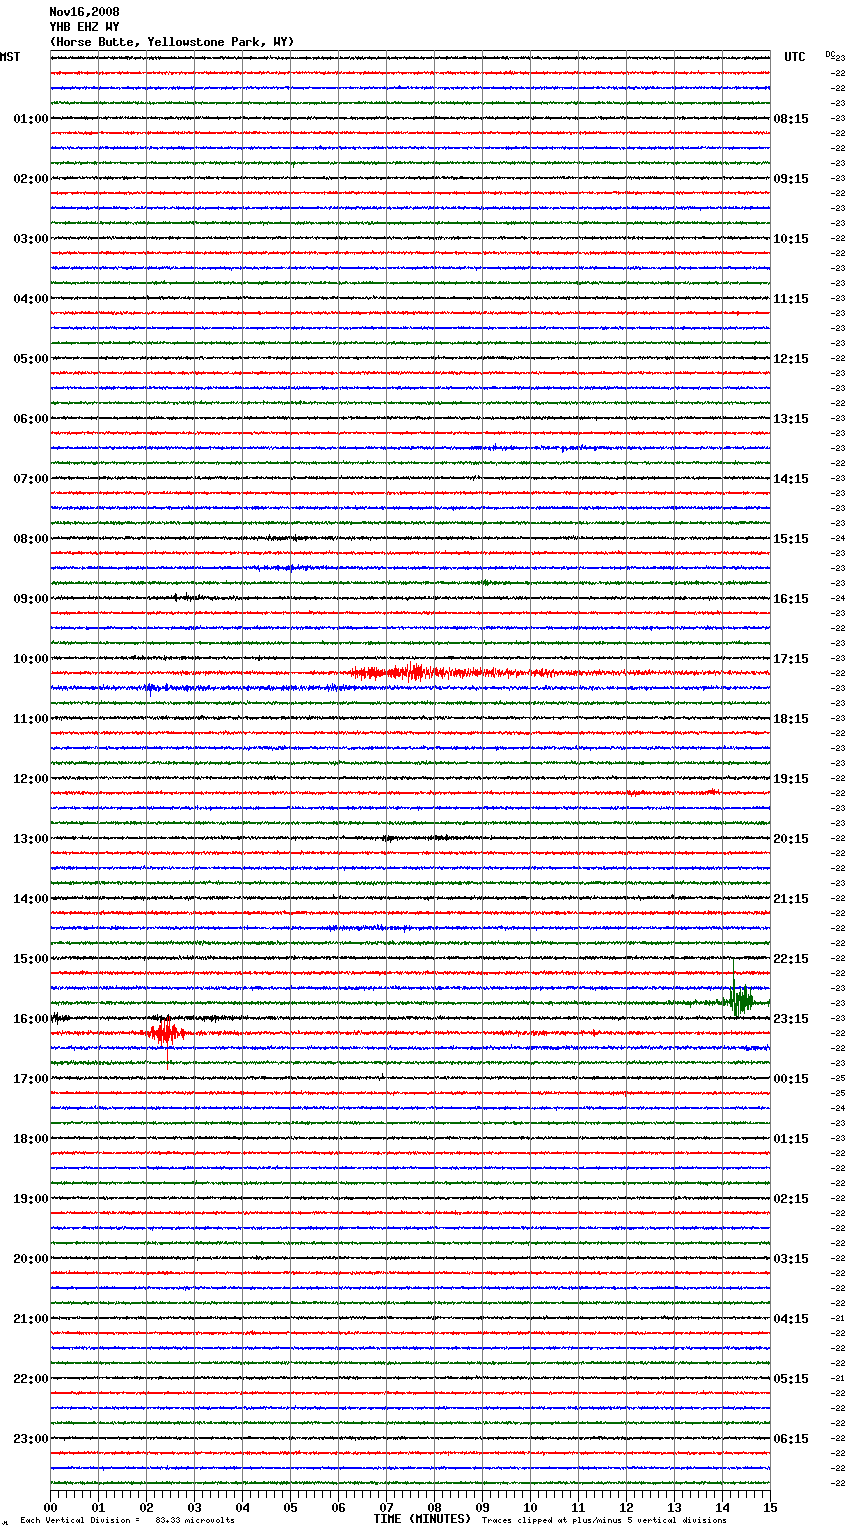850x1534 pixels.
Task: Click the '00:15' UTC time label
Action: [791, 1079]
